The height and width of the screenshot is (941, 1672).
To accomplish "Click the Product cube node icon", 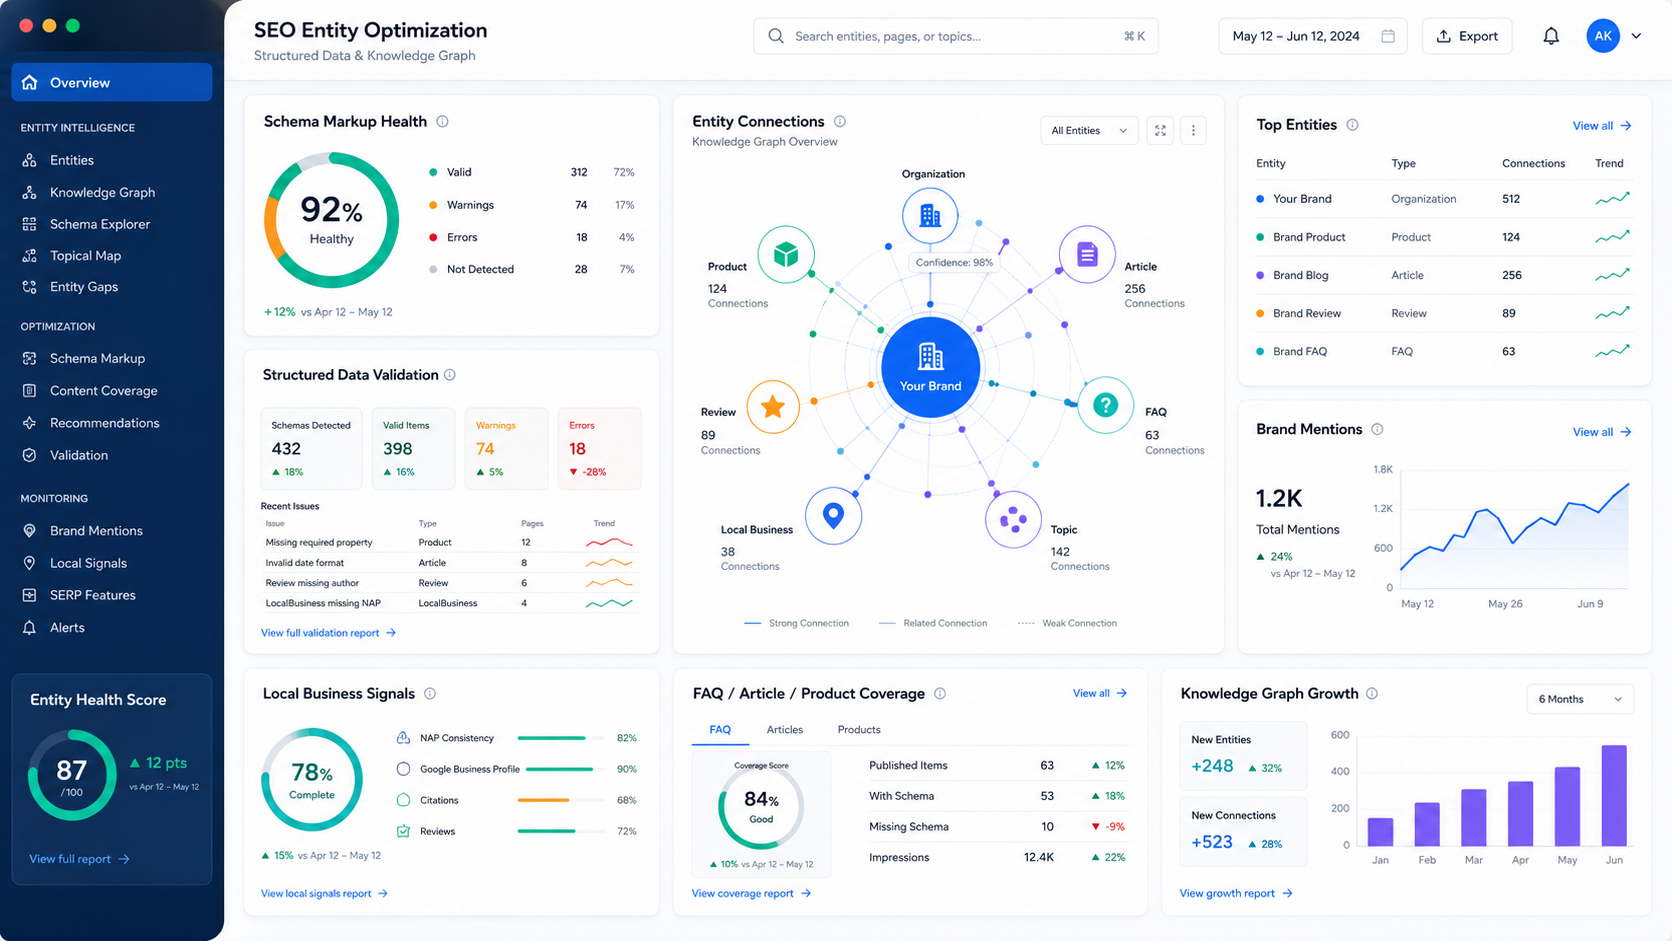I will pyautogui.click(x=786, y=255).
